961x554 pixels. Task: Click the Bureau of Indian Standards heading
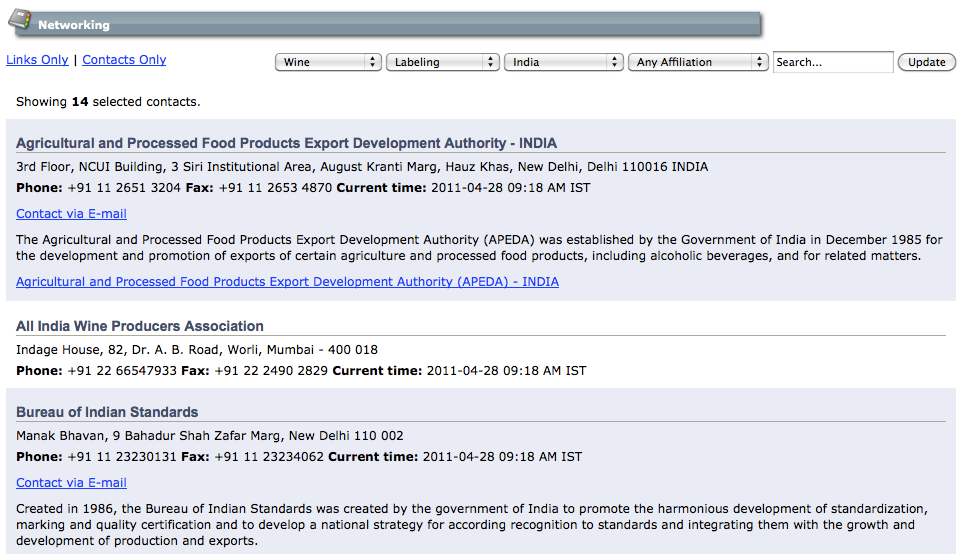(x=107, y=412)
